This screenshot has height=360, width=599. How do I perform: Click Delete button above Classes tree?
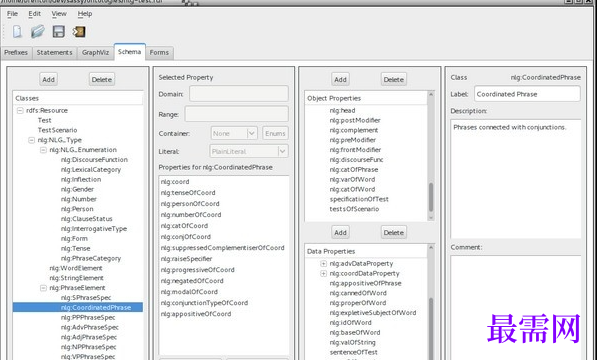[x=102, y=79]
